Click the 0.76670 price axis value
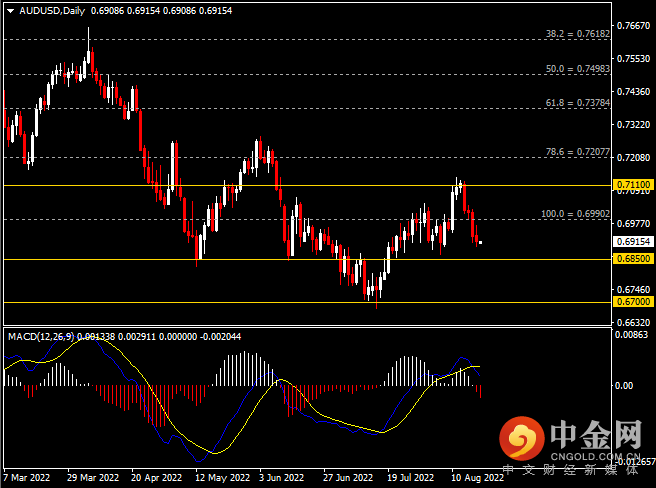The image size is (656, 488). coord(633,26)
